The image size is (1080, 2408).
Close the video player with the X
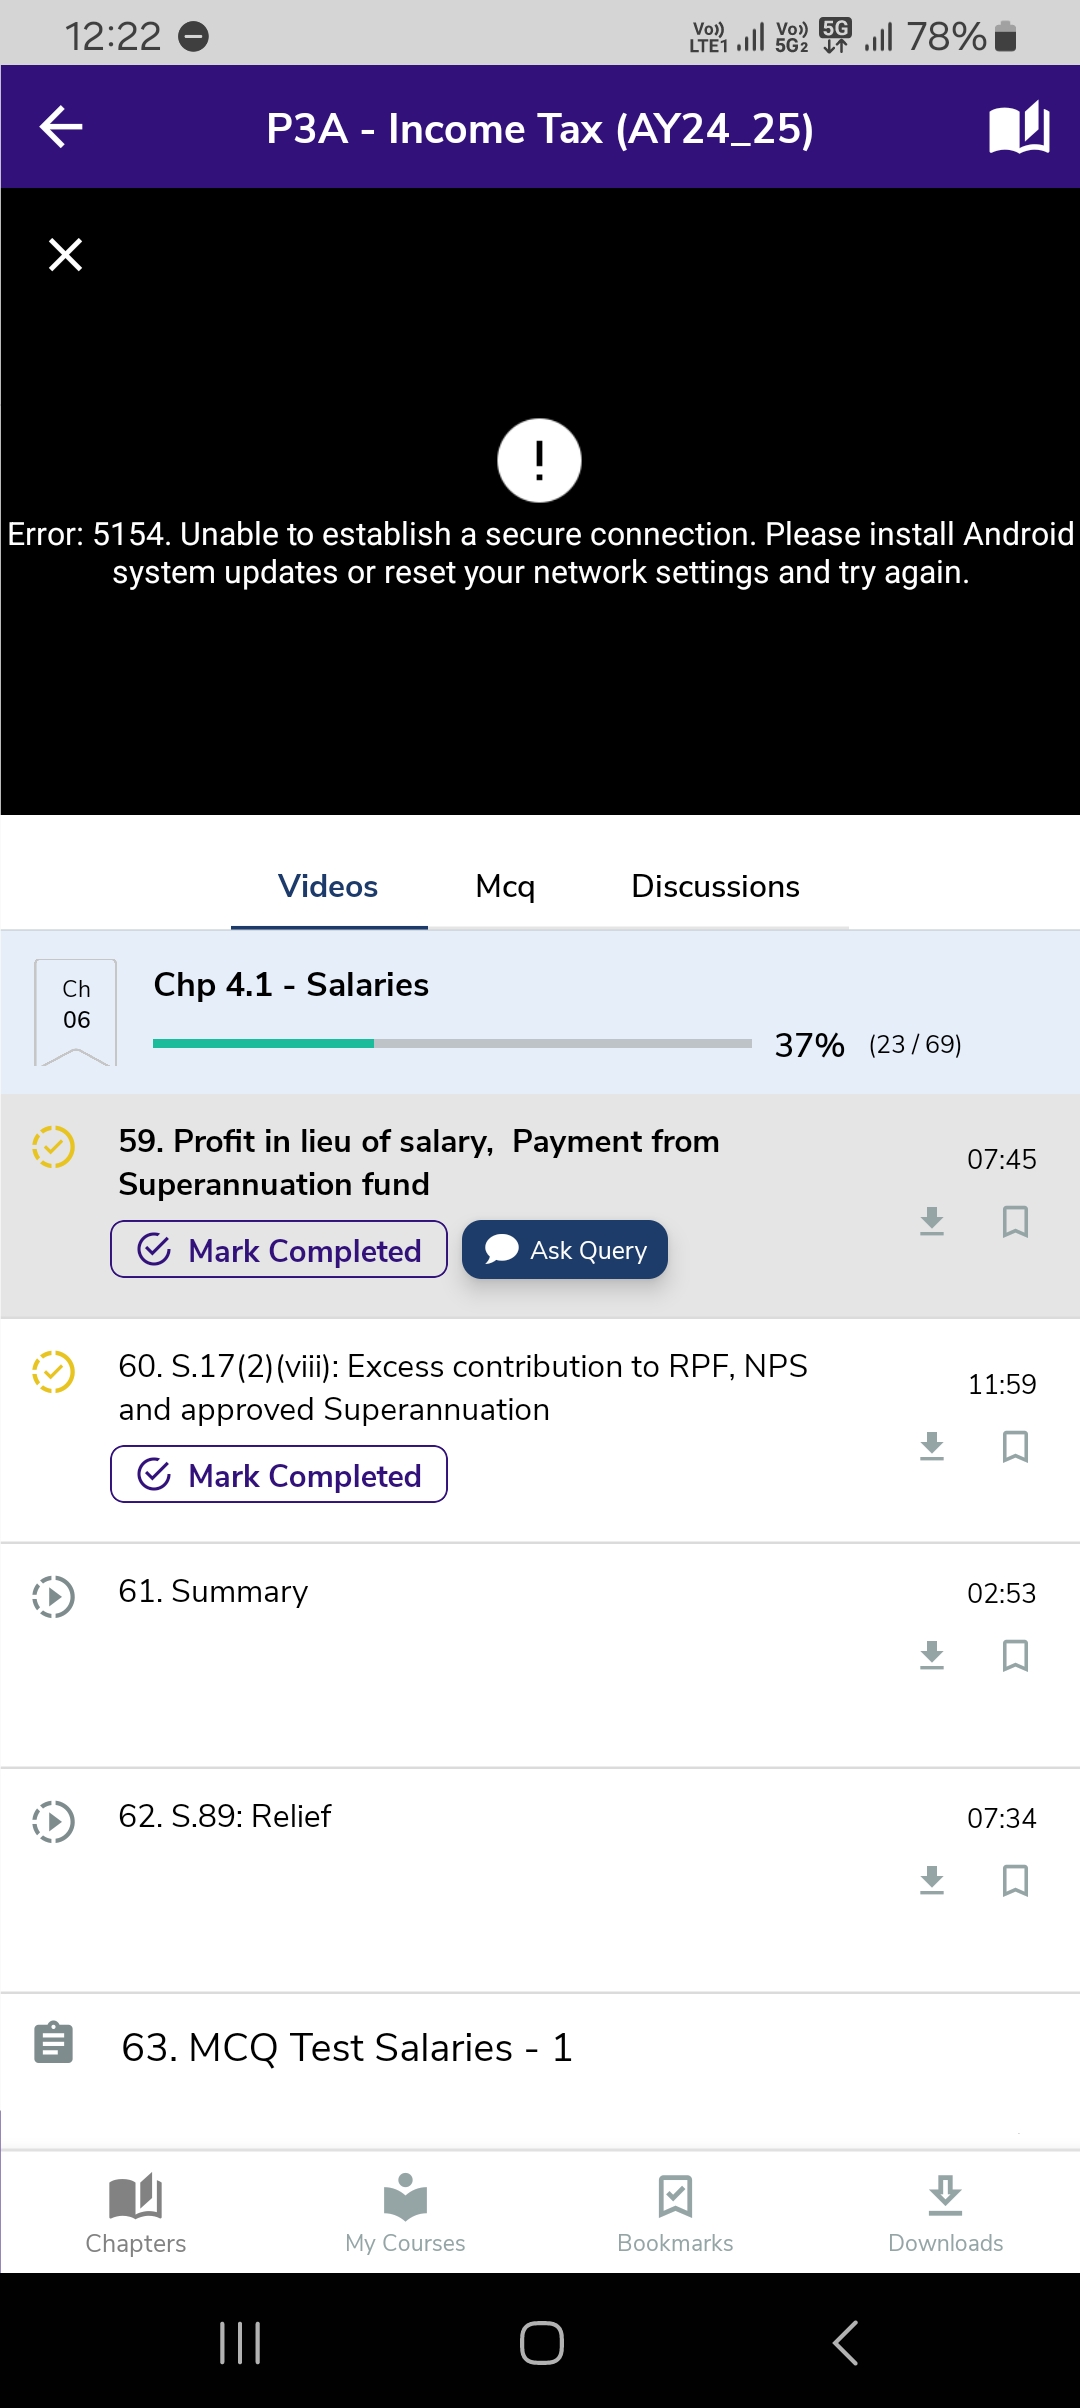point(66,254)
